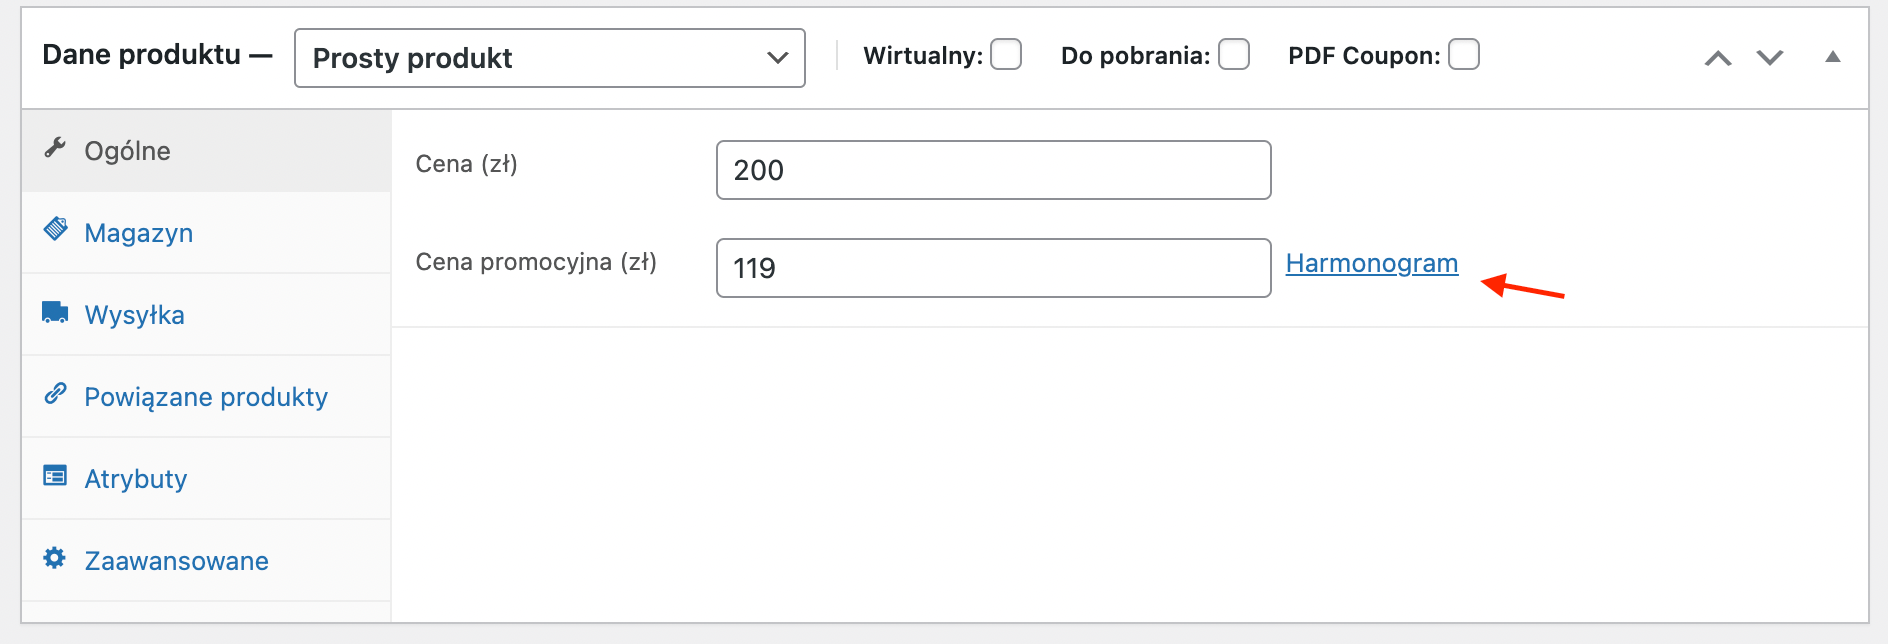Click the wrench icon beside Ogólne
The width and height of the screenshot is (1888, 644).
[x=55, y=148]
